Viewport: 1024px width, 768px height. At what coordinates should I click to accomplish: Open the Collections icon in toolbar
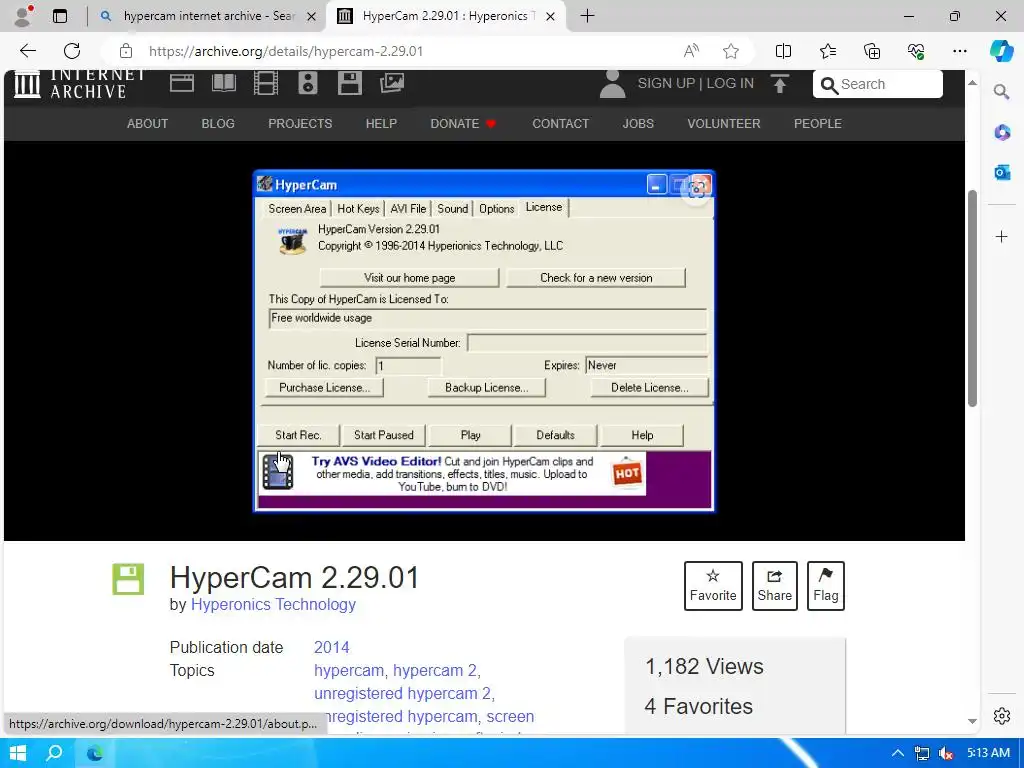(x=872, y=51)
